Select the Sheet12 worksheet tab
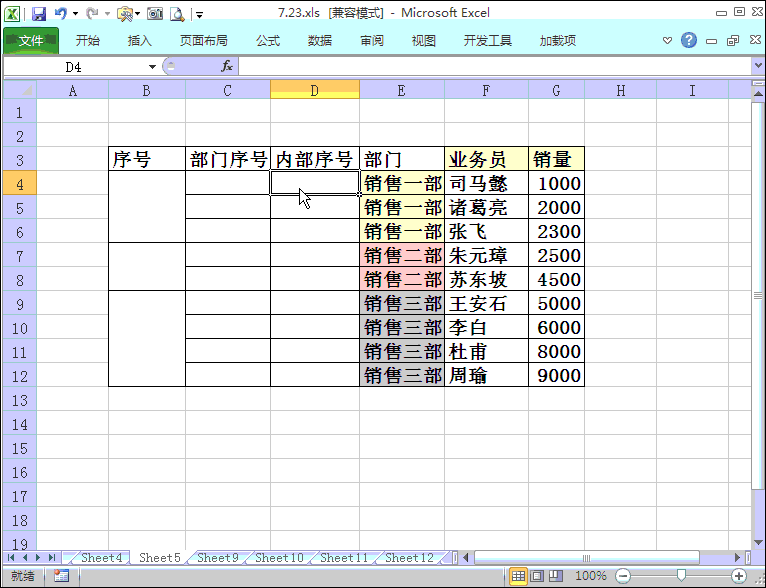This screenshot has width=766, height=588. (409, 558)
